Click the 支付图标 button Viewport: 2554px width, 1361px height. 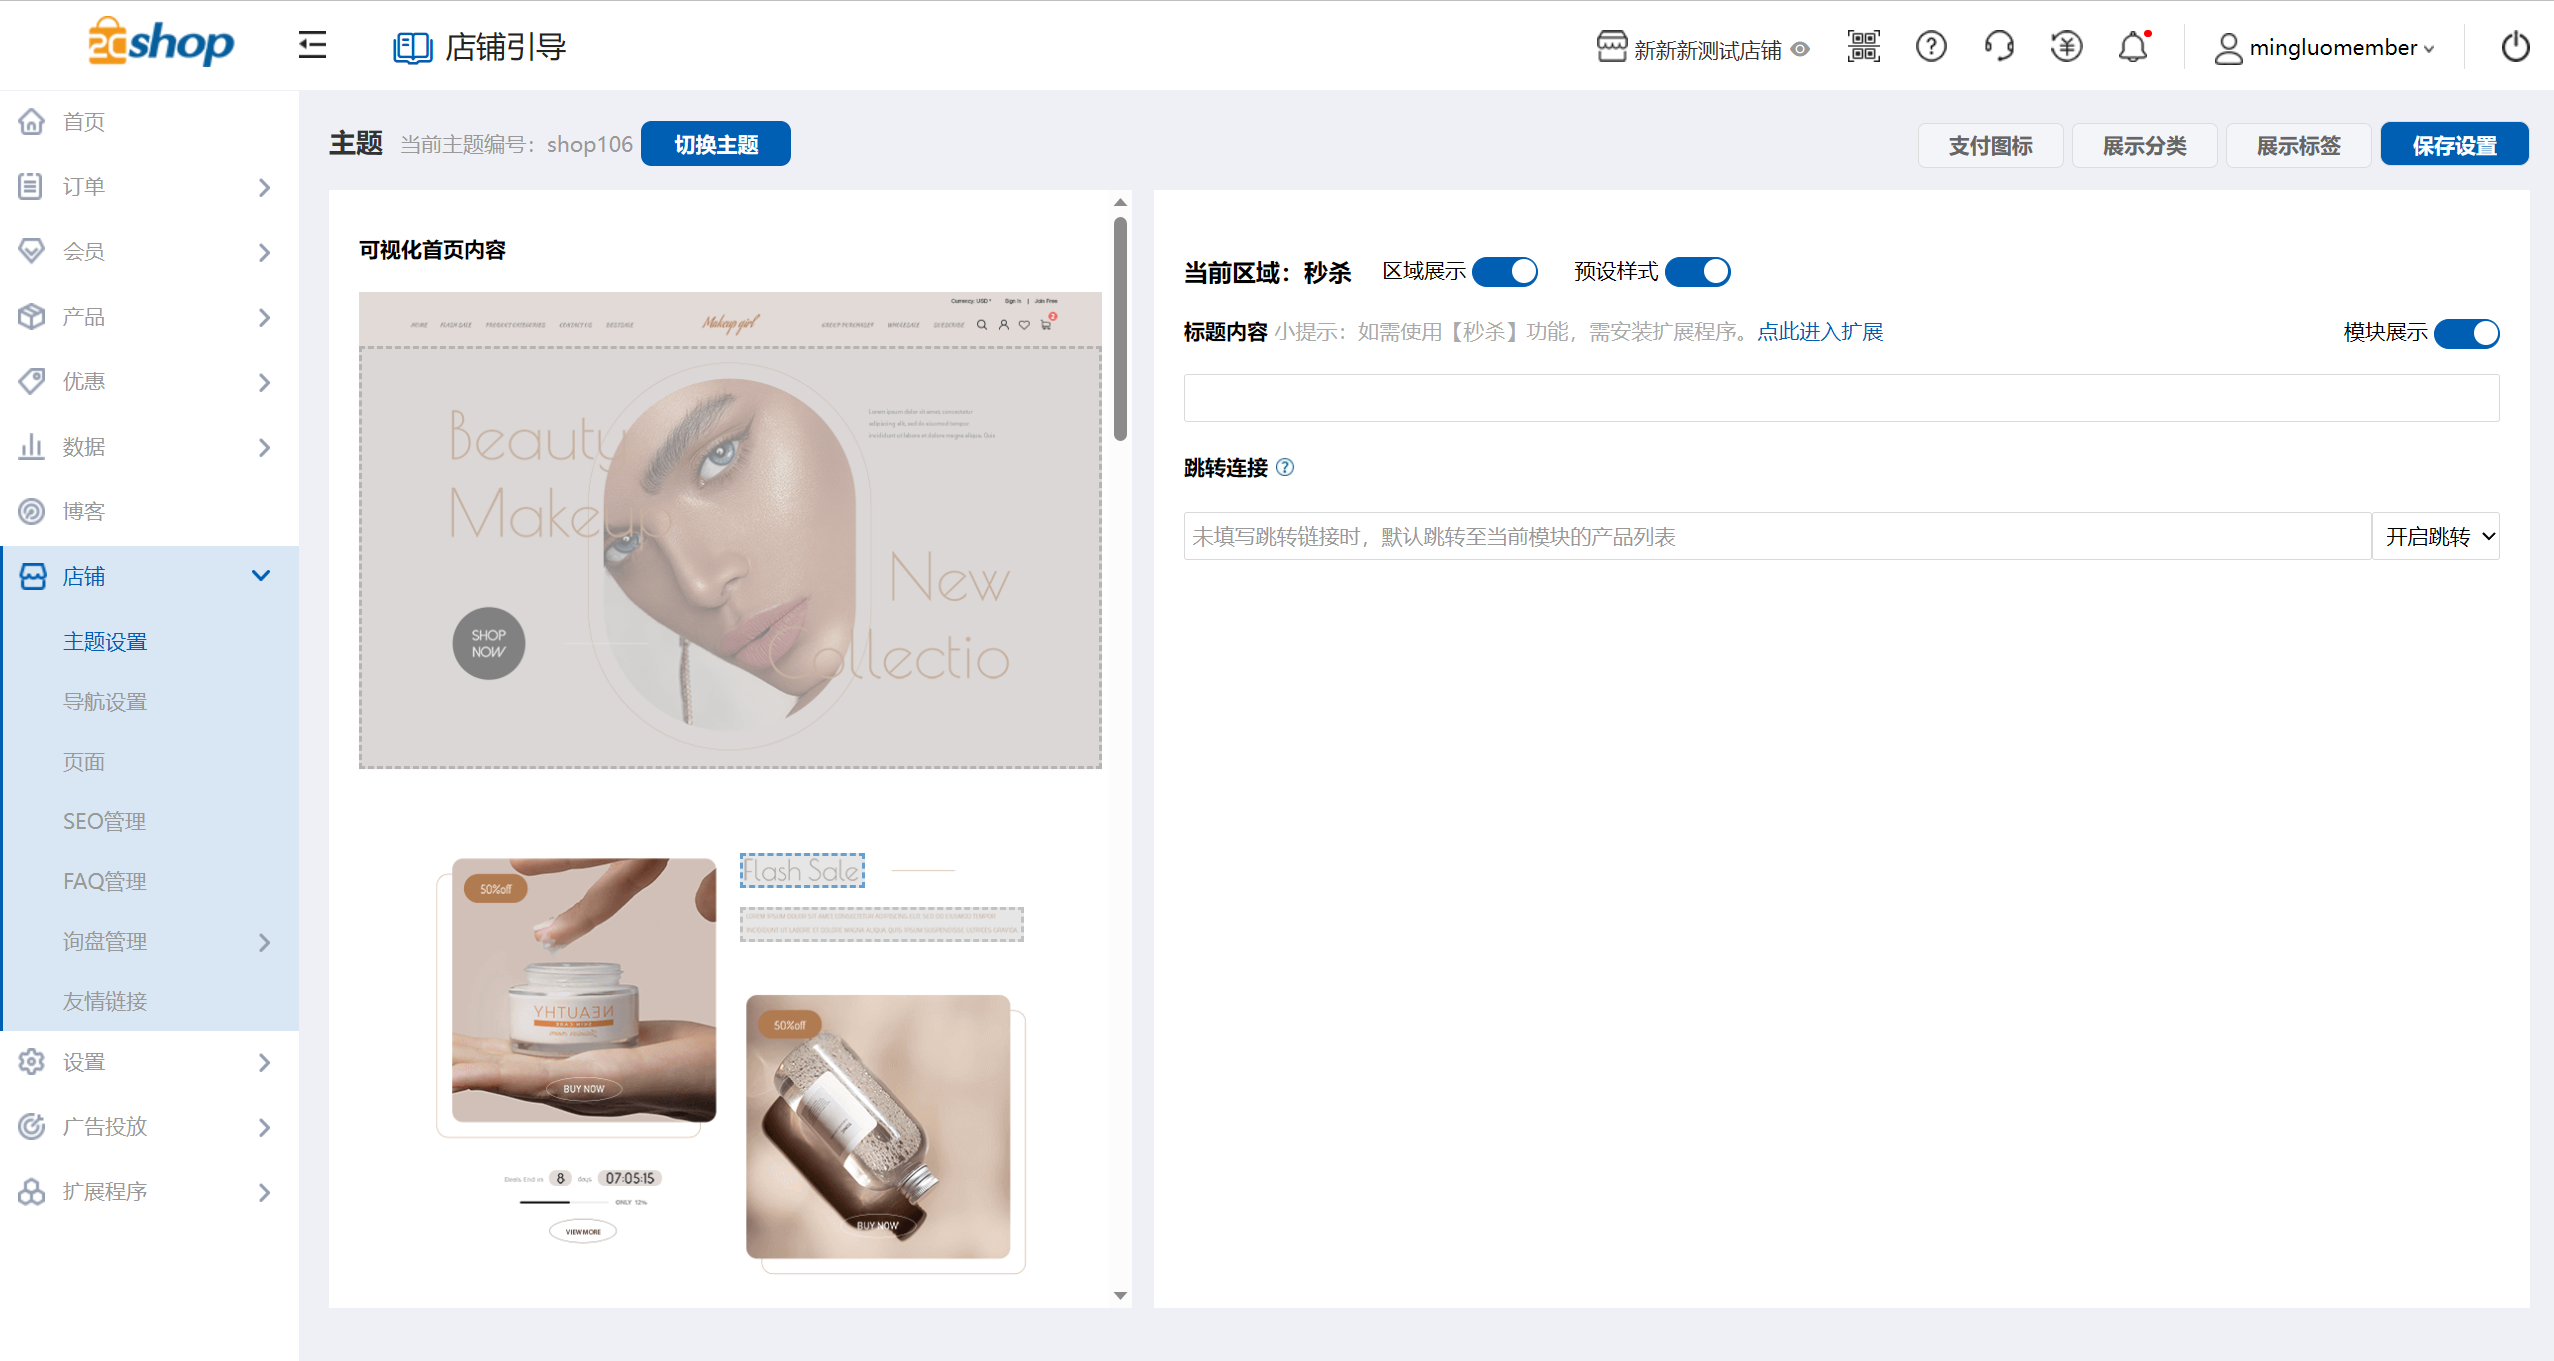click(1990, 146)
